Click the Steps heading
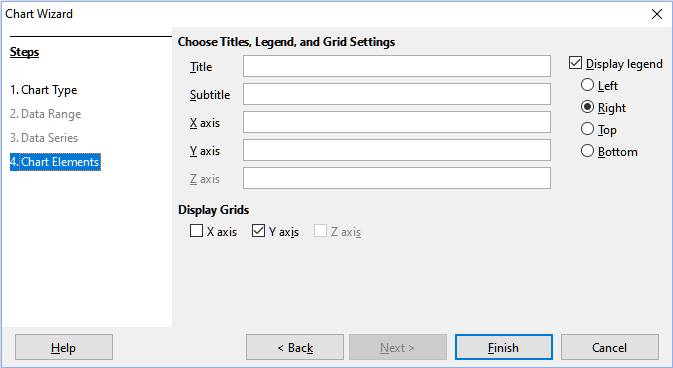This screenshot has height=368, width=673. (24, 52)
